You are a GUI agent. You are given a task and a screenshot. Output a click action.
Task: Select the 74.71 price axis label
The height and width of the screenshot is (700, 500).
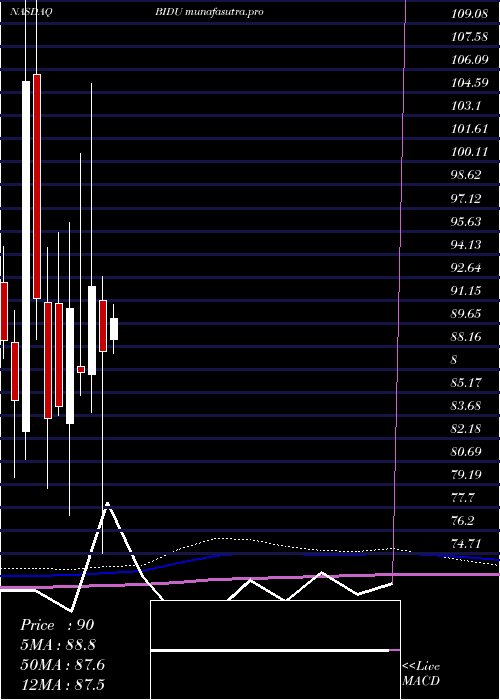coord(467,544)
